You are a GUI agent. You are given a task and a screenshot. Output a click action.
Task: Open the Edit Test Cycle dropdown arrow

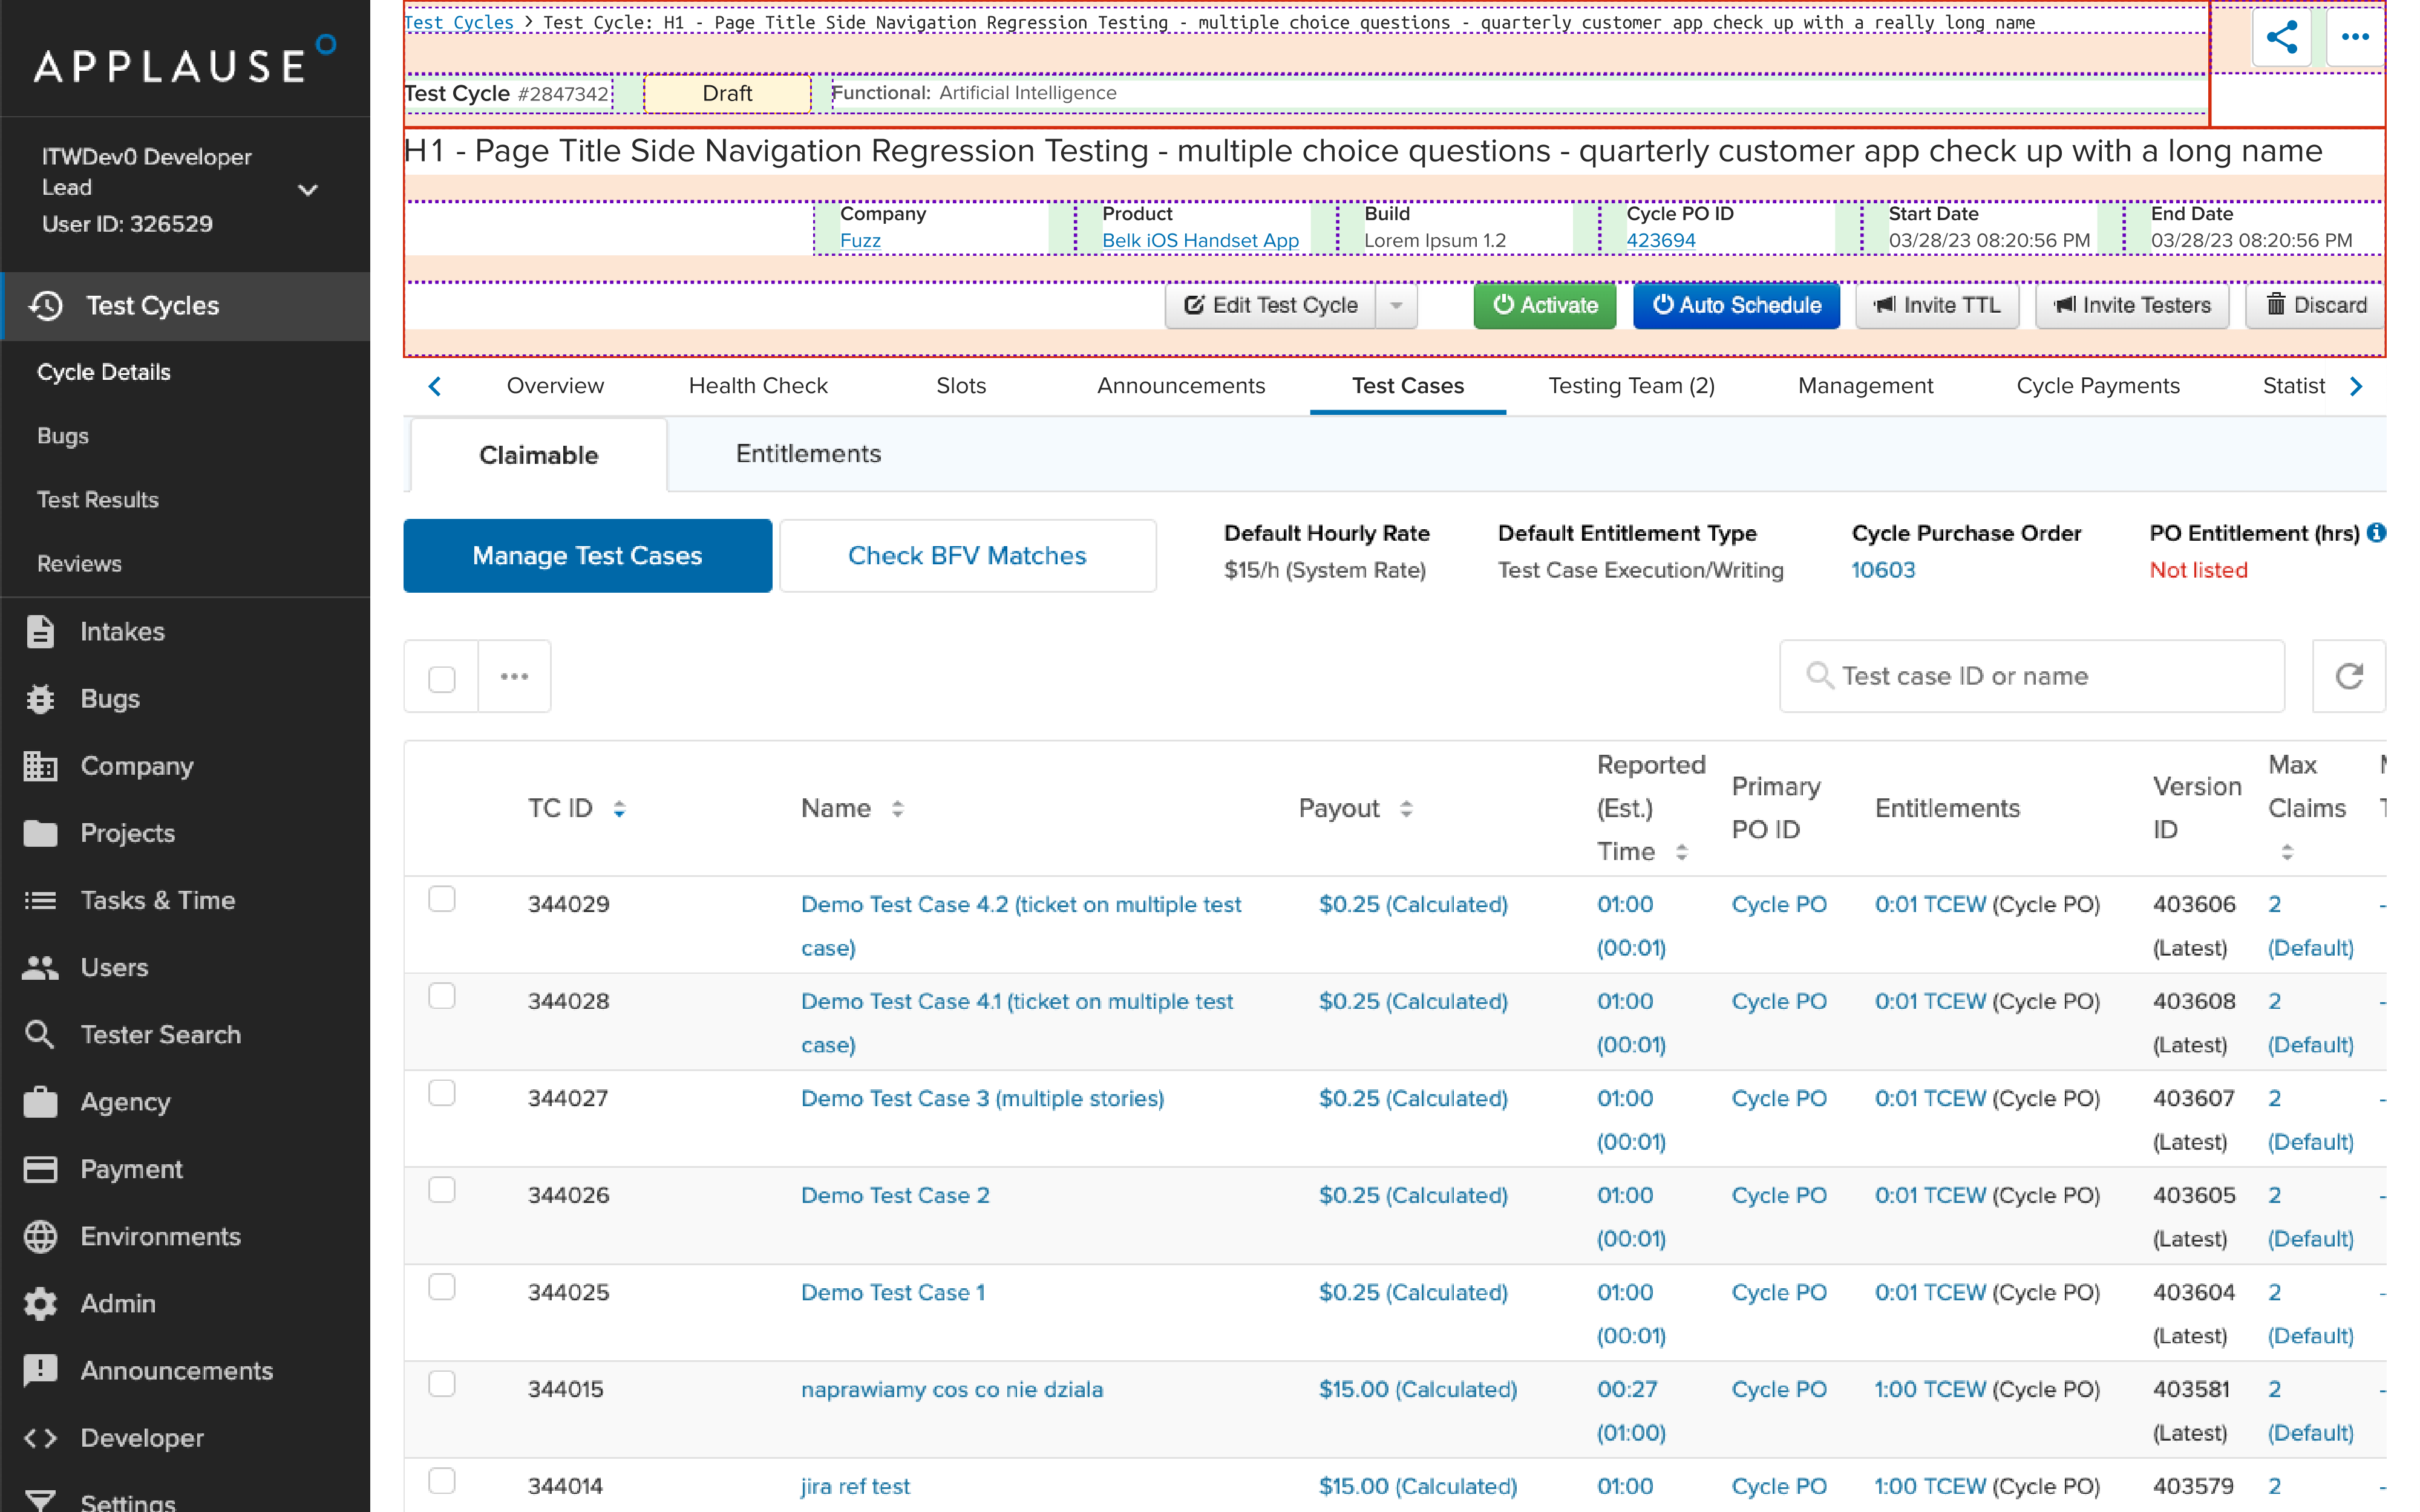(x=1396, y=305)
